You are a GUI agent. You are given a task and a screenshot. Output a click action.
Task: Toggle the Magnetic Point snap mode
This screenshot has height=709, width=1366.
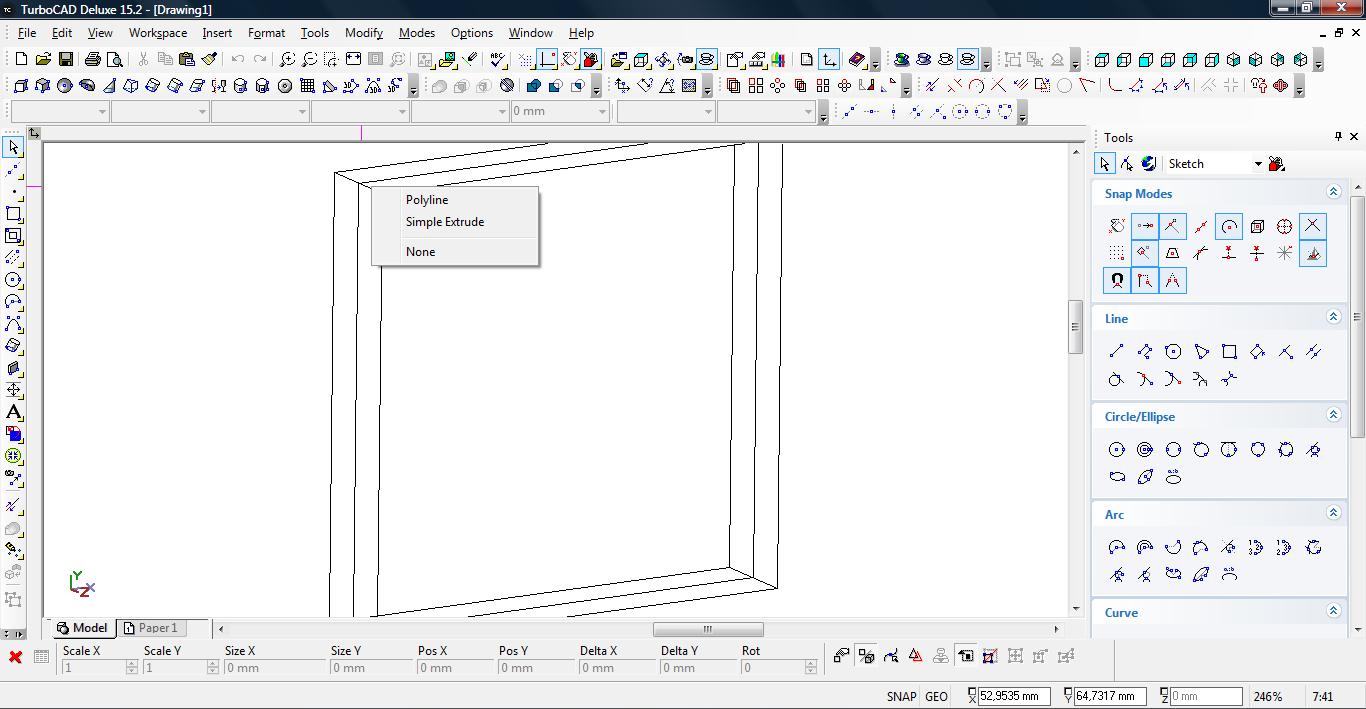(1117, 281)
